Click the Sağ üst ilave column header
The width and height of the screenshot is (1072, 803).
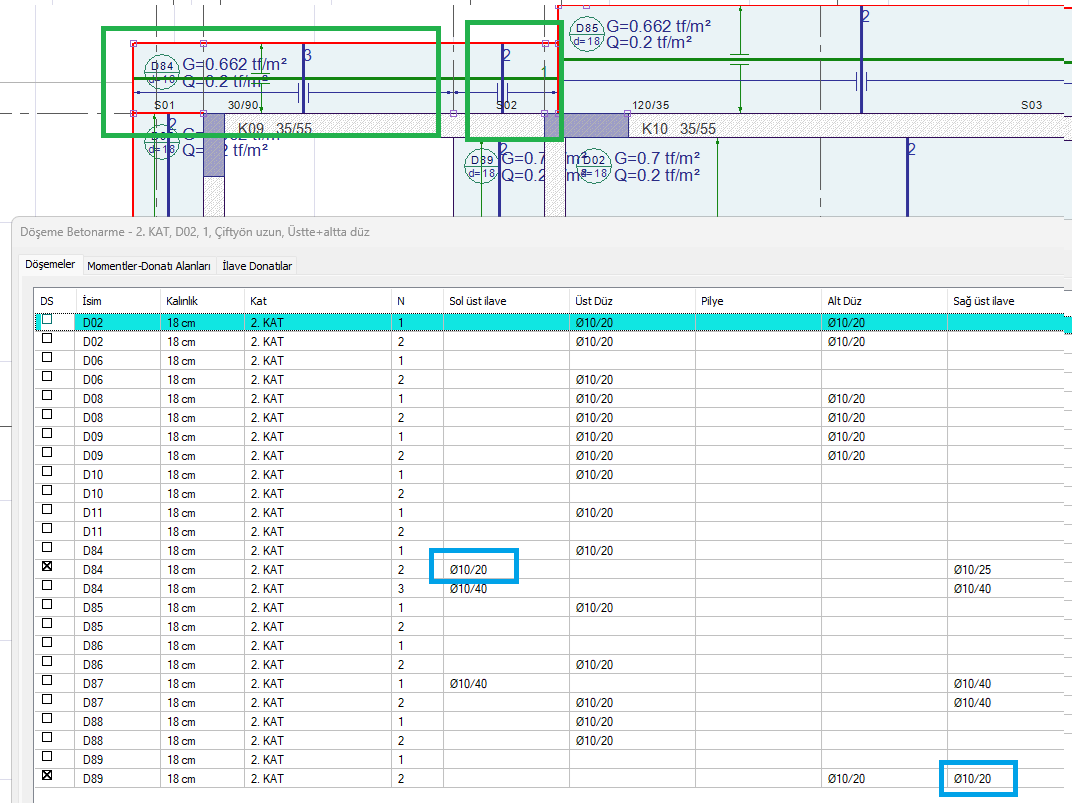[x=984, y=300]
